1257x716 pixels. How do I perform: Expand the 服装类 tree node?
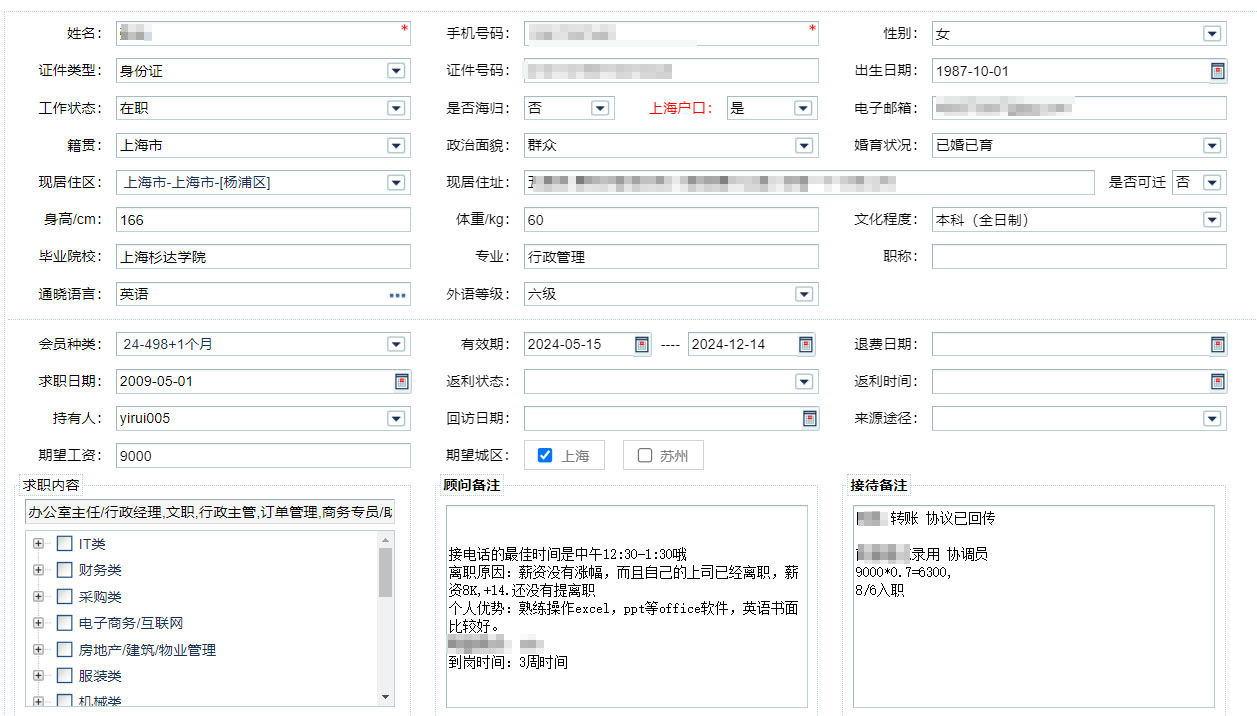39,676
